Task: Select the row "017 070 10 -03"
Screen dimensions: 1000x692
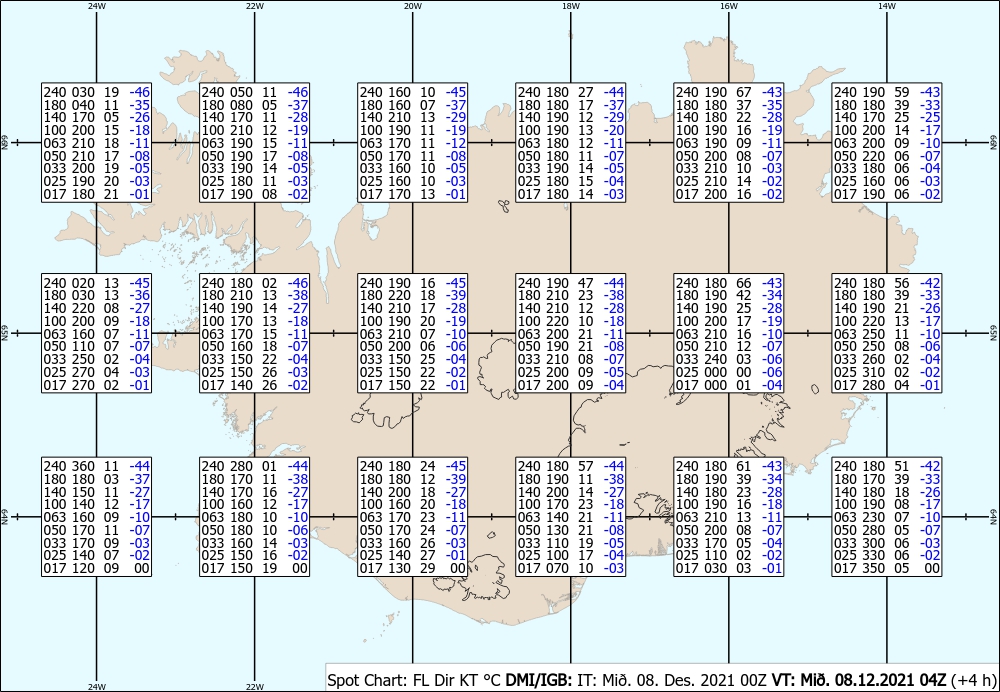Action: 571,568
